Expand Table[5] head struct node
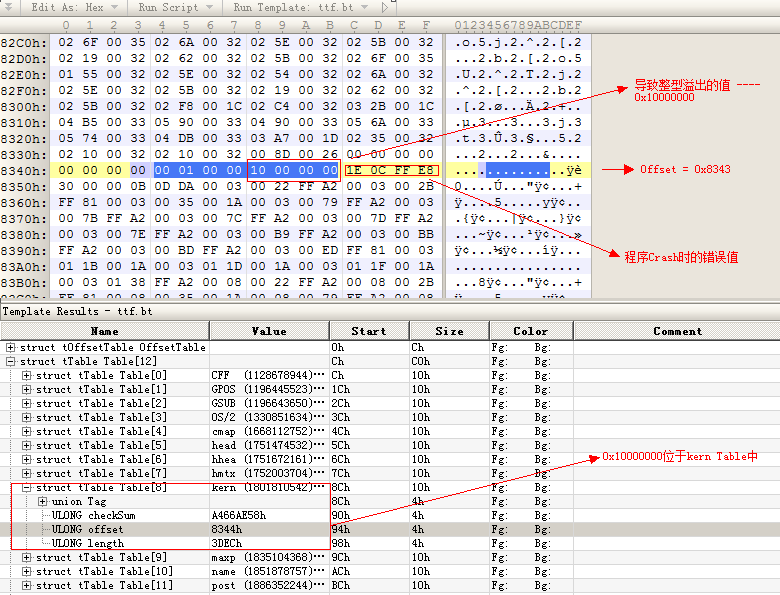Screen dimensions: 780x595 26,445
